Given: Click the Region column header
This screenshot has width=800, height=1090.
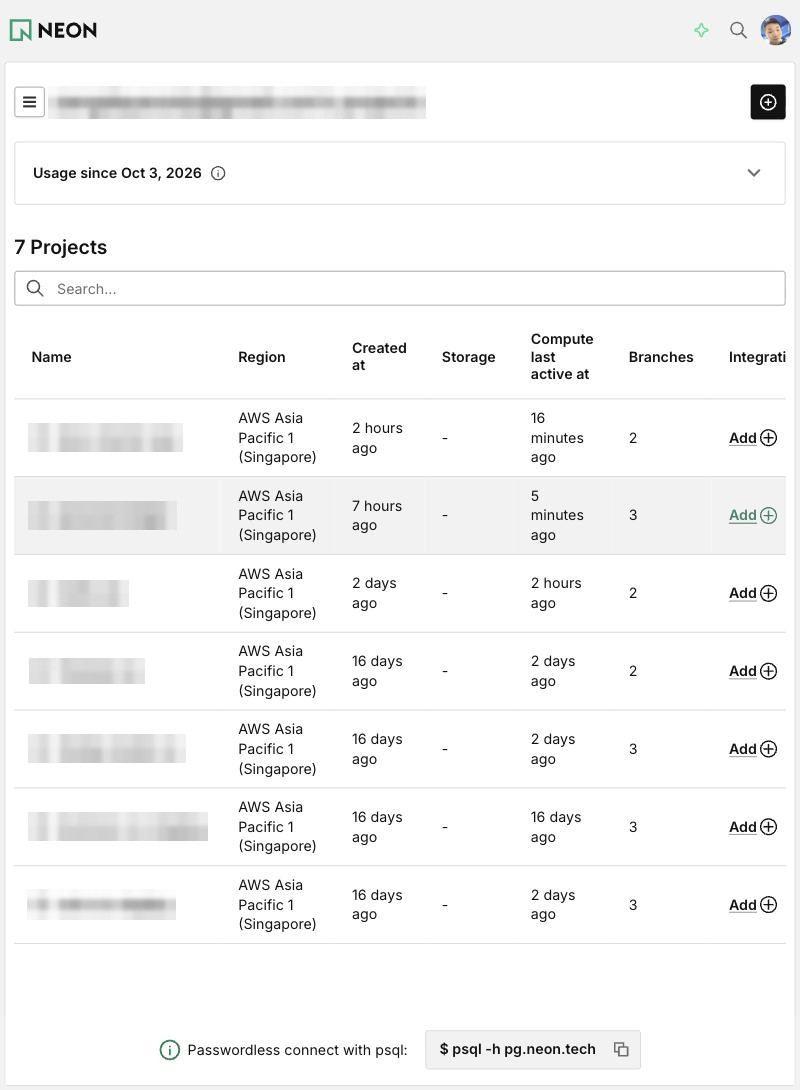Looking at the screenshot, I should pos(262,357).
